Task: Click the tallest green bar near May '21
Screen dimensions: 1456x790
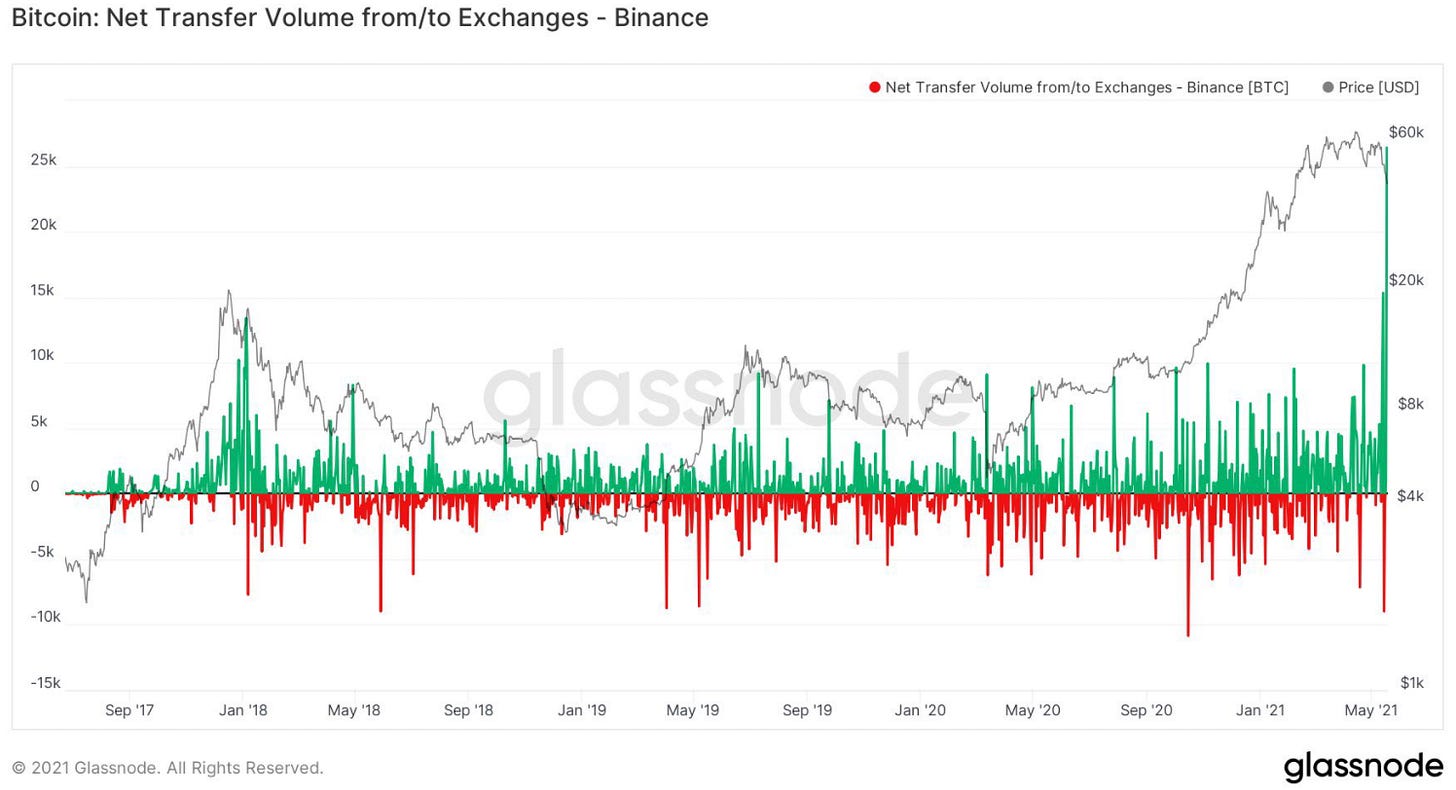Action: coord(1387,320)
